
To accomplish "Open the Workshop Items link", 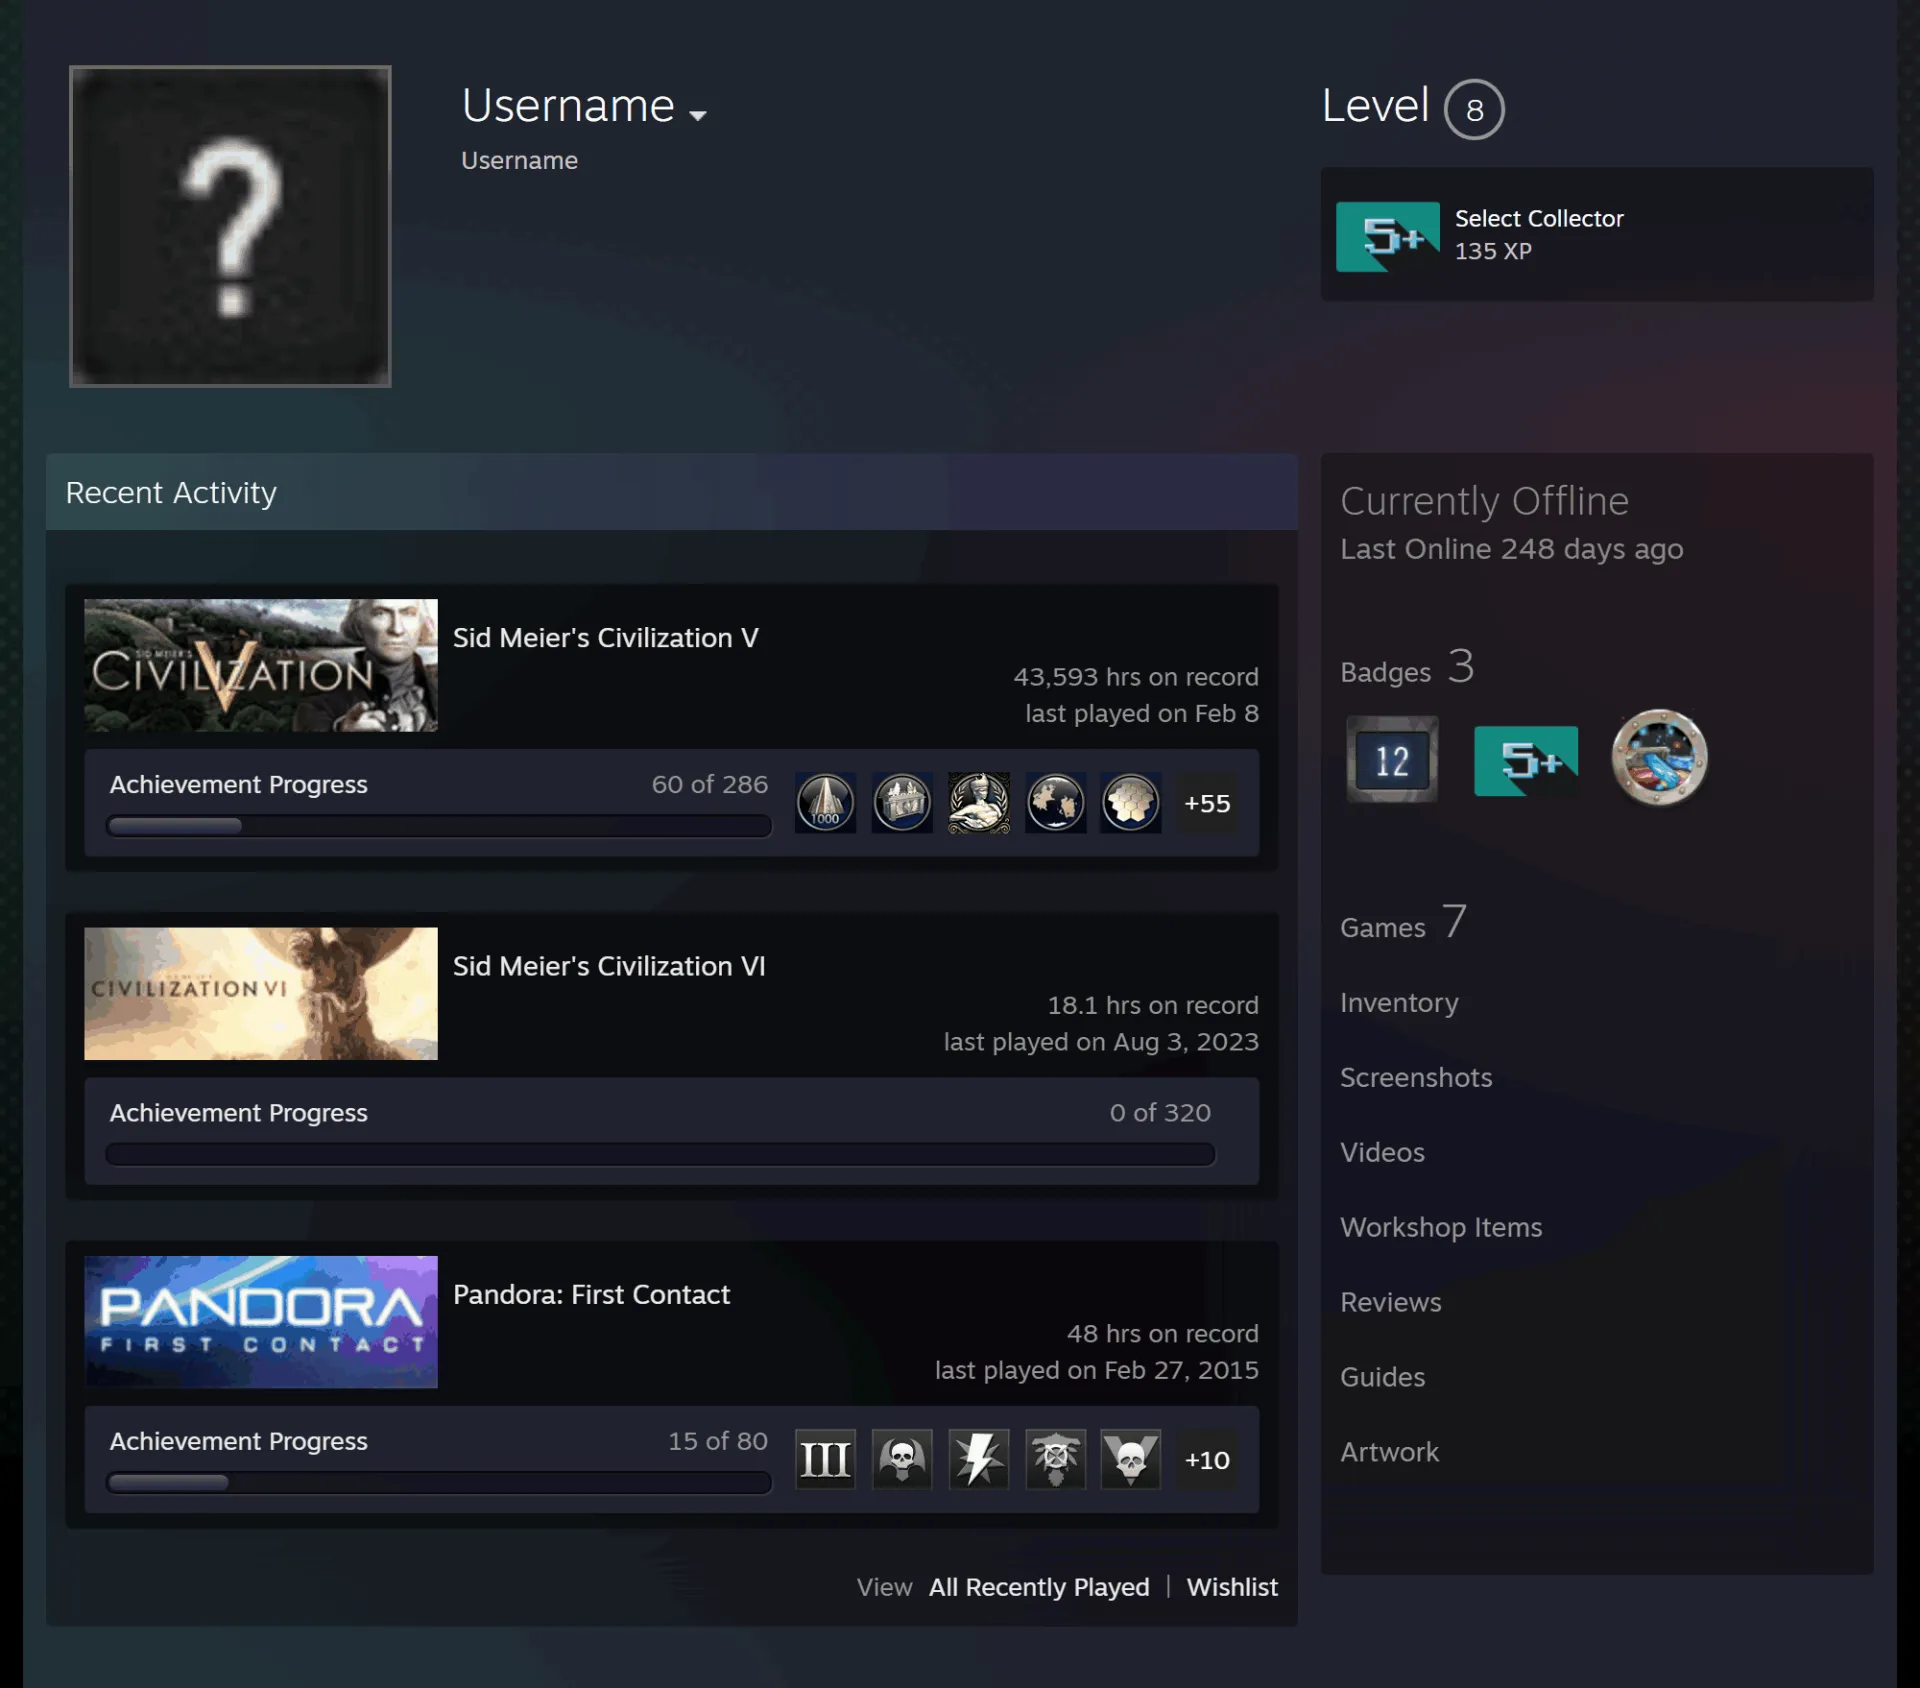I will (1441, 1227).
